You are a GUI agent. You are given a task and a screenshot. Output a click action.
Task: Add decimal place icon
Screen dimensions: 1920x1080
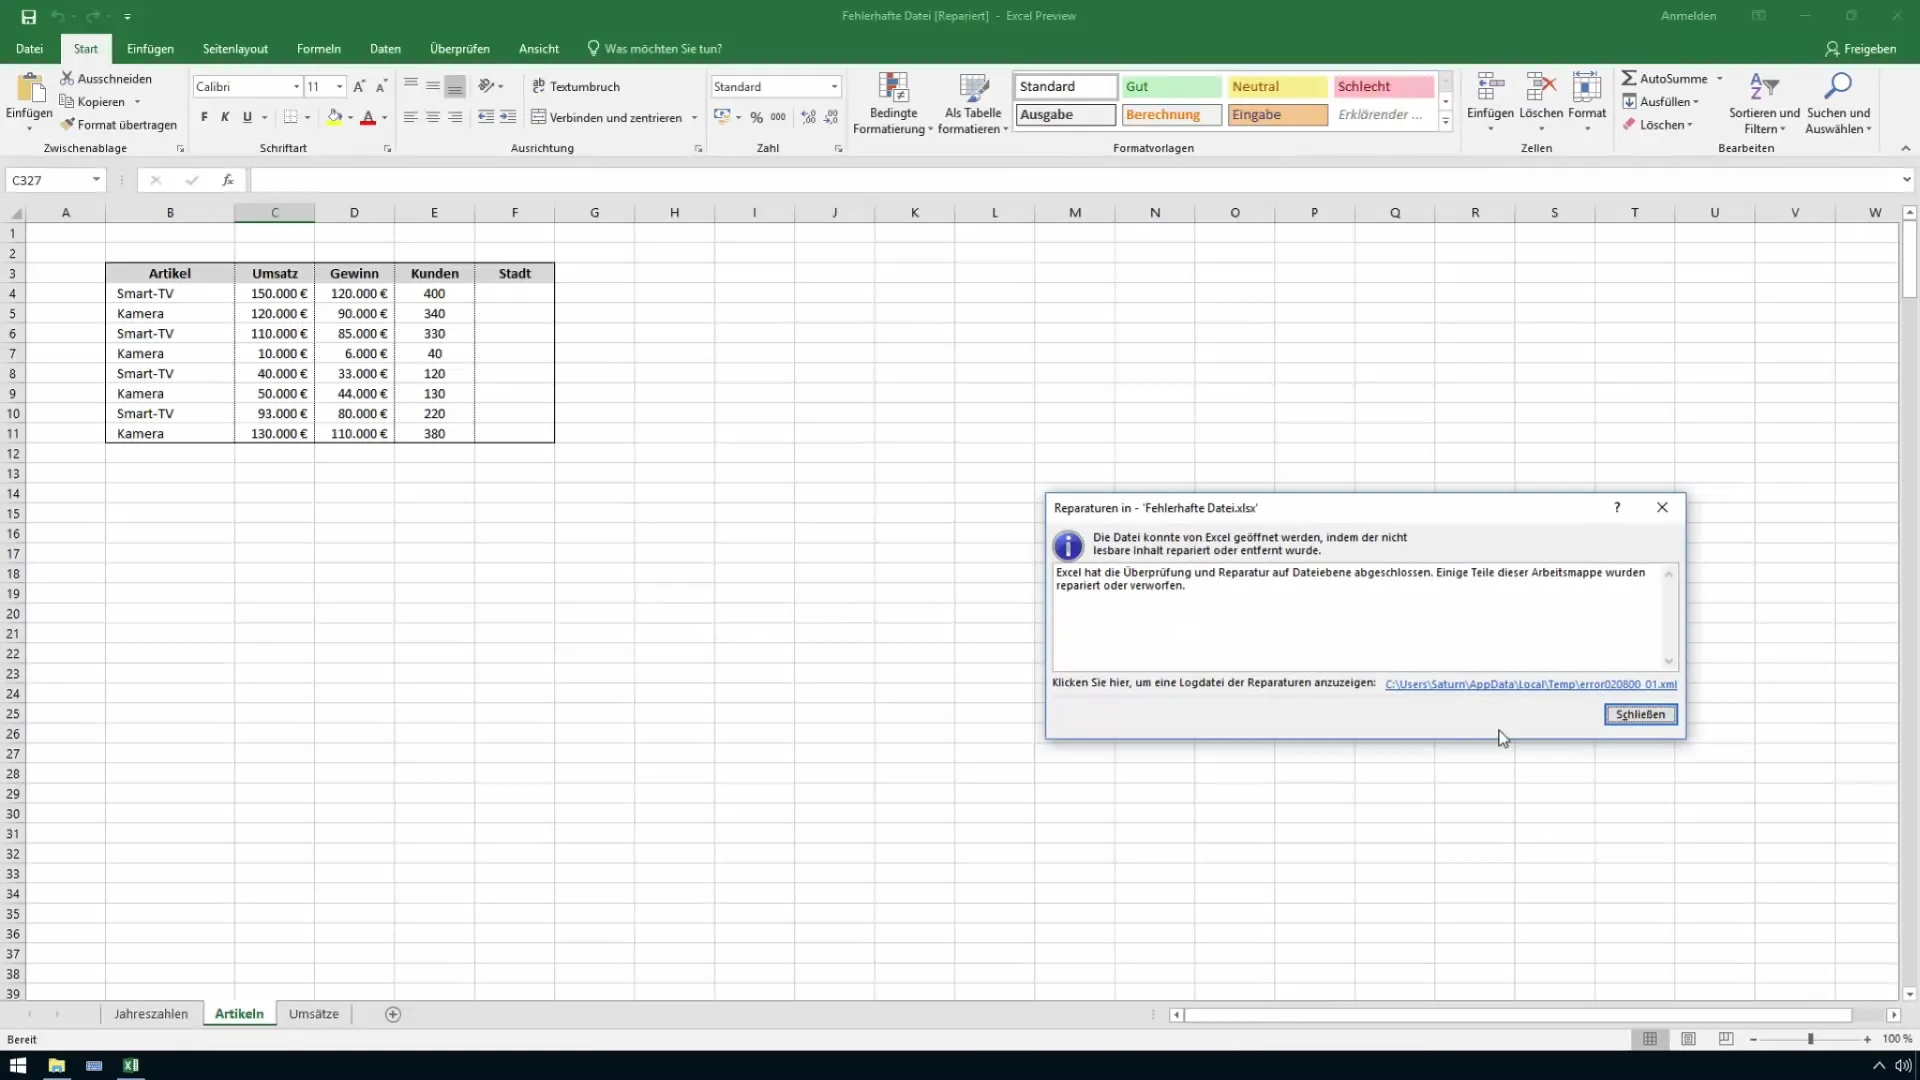coord(808,117)
